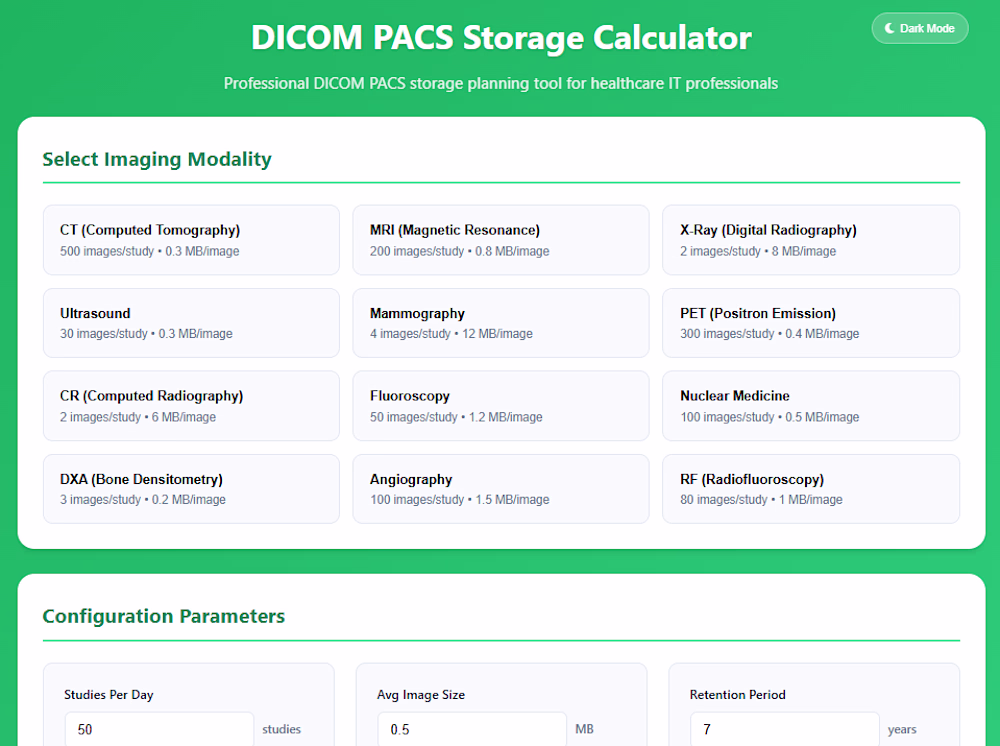Image resolution: width=1000 pixels, height=746 pixels.
Task: Select RF (Radiofluoroscopy) modality card
Action: [810, 489]
